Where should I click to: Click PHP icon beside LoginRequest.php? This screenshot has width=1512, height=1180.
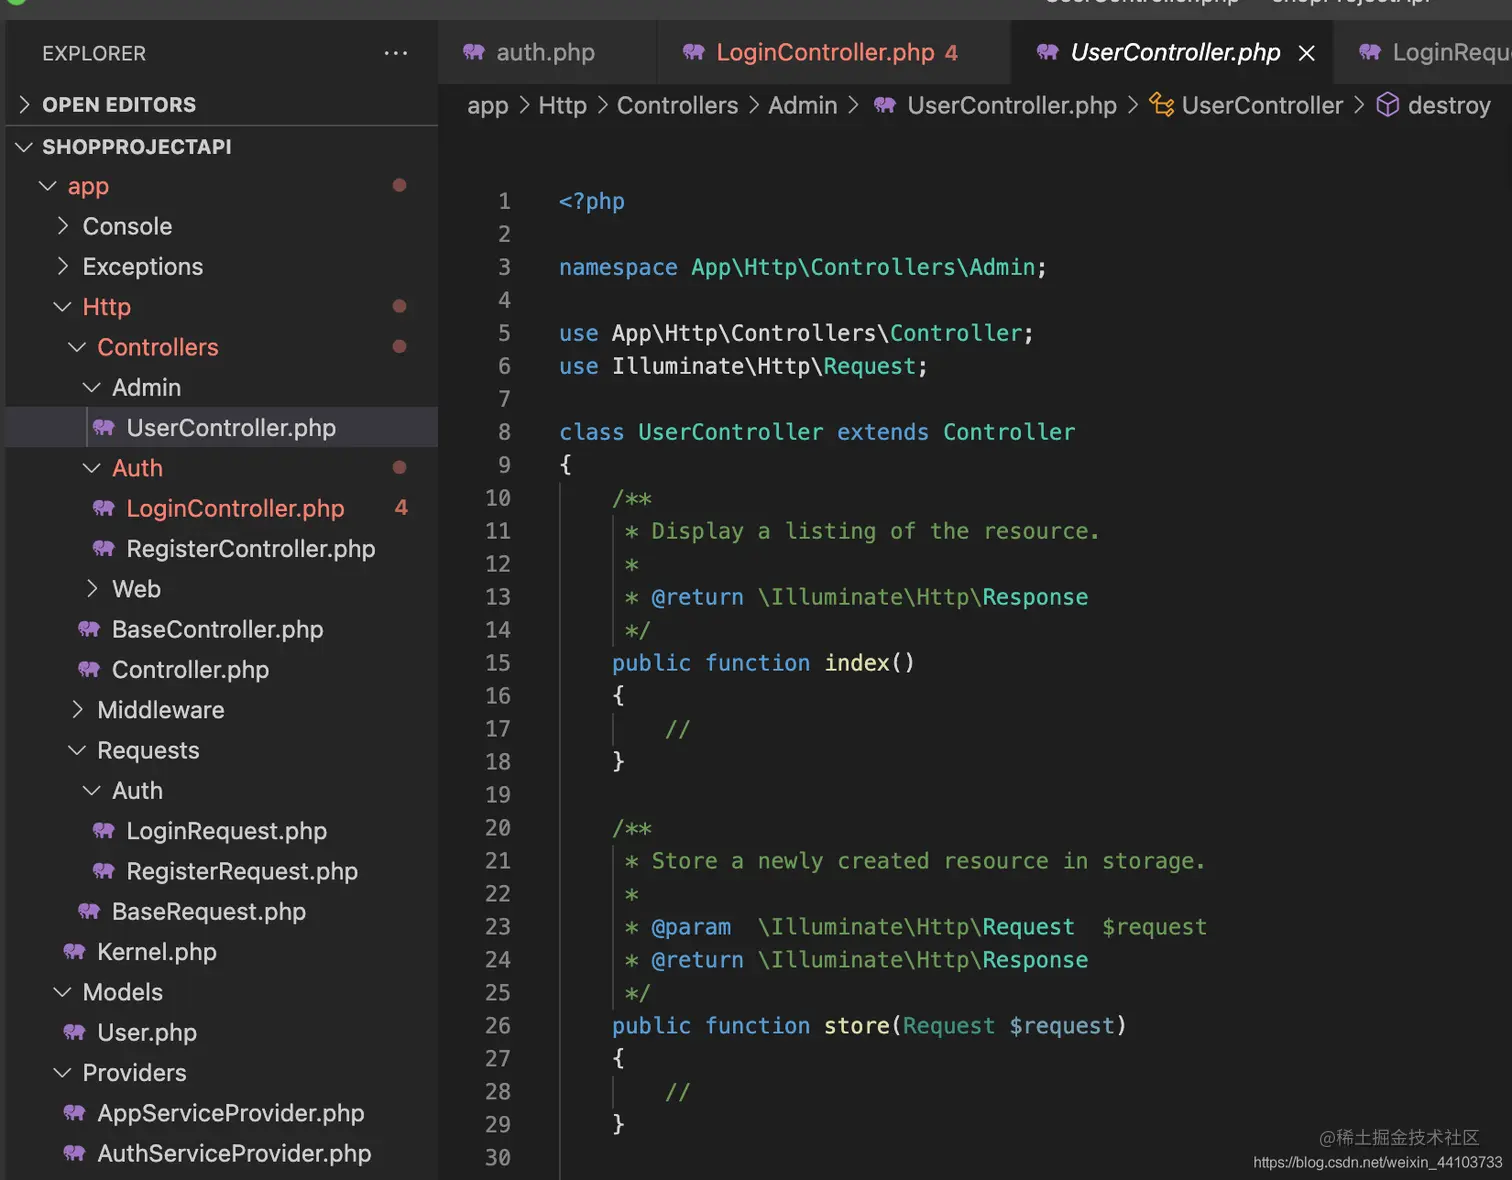(104, 831)
